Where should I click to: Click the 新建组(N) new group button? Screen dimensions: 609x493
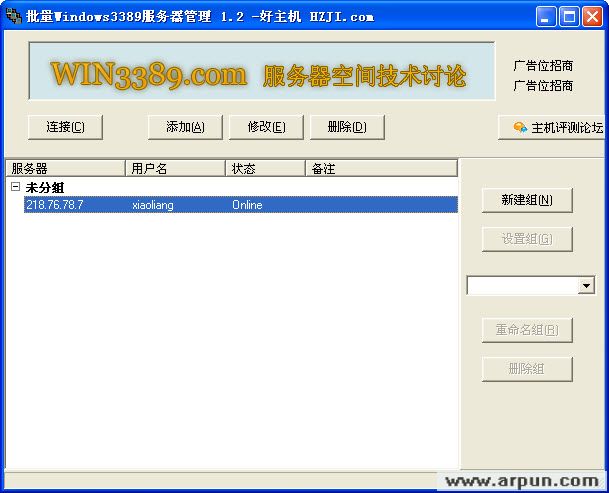coord(527,200)
